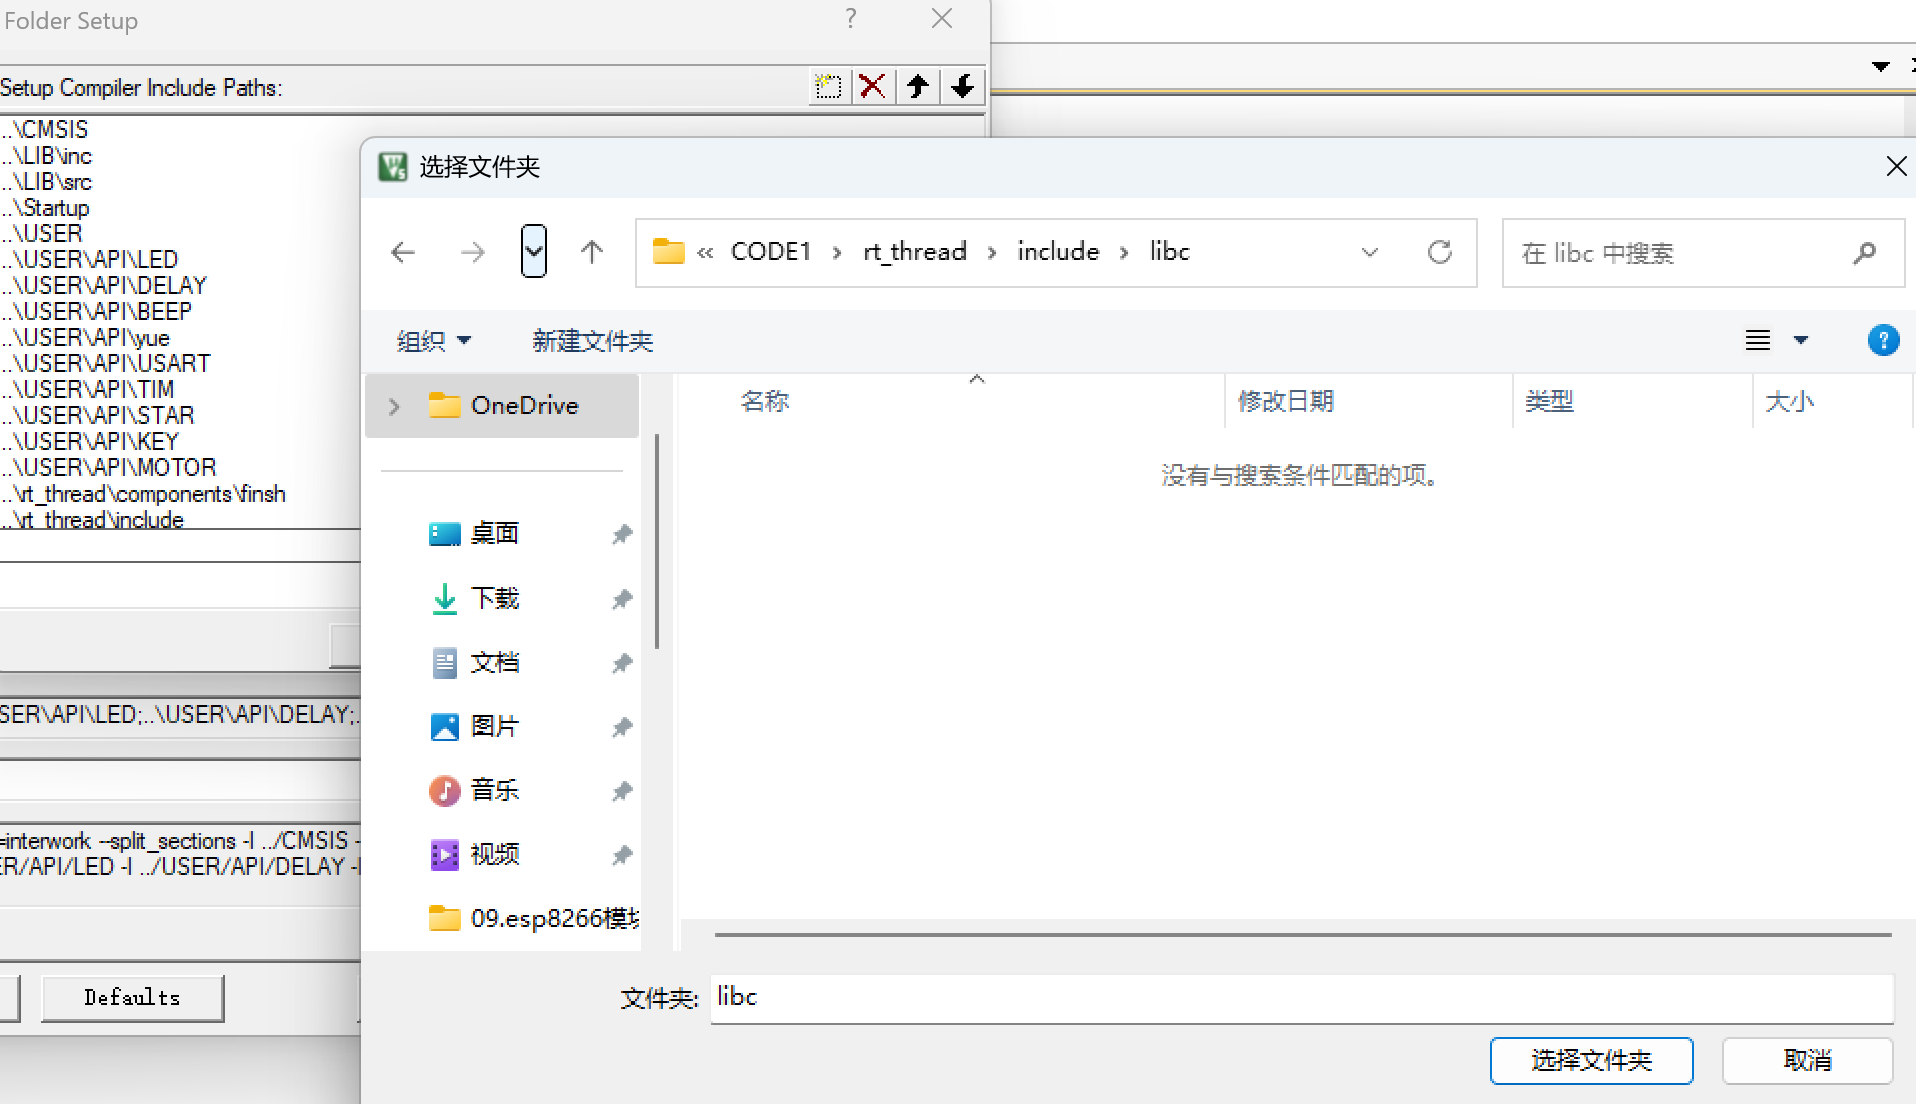
Task: Open the 组织 dropdown menu
Action: (x=434, y=341)
